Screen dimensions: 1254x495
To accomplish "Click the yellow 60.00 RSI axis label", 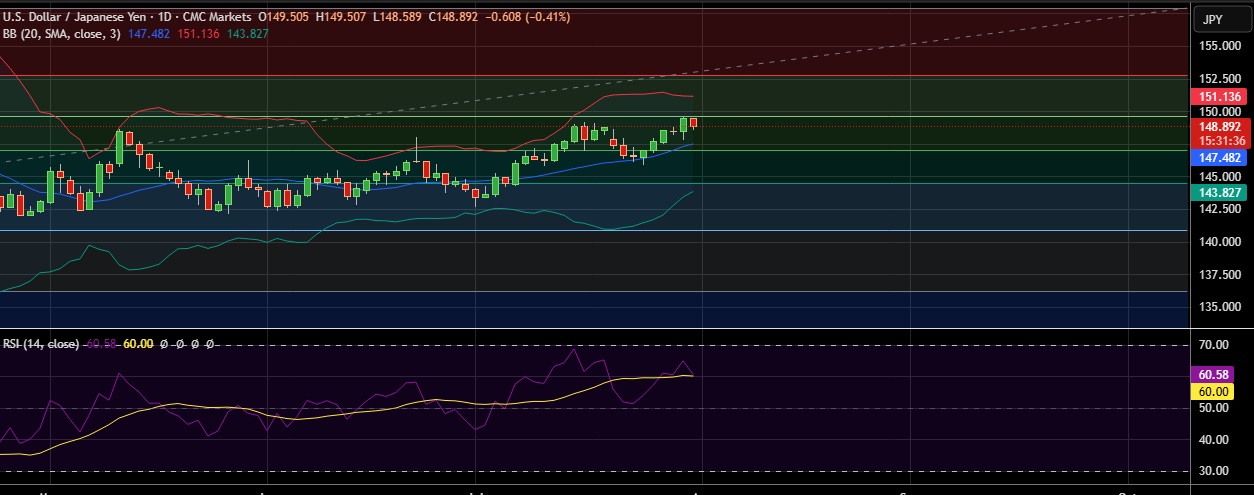I will pyautogui.click(x=1218, y=391).
